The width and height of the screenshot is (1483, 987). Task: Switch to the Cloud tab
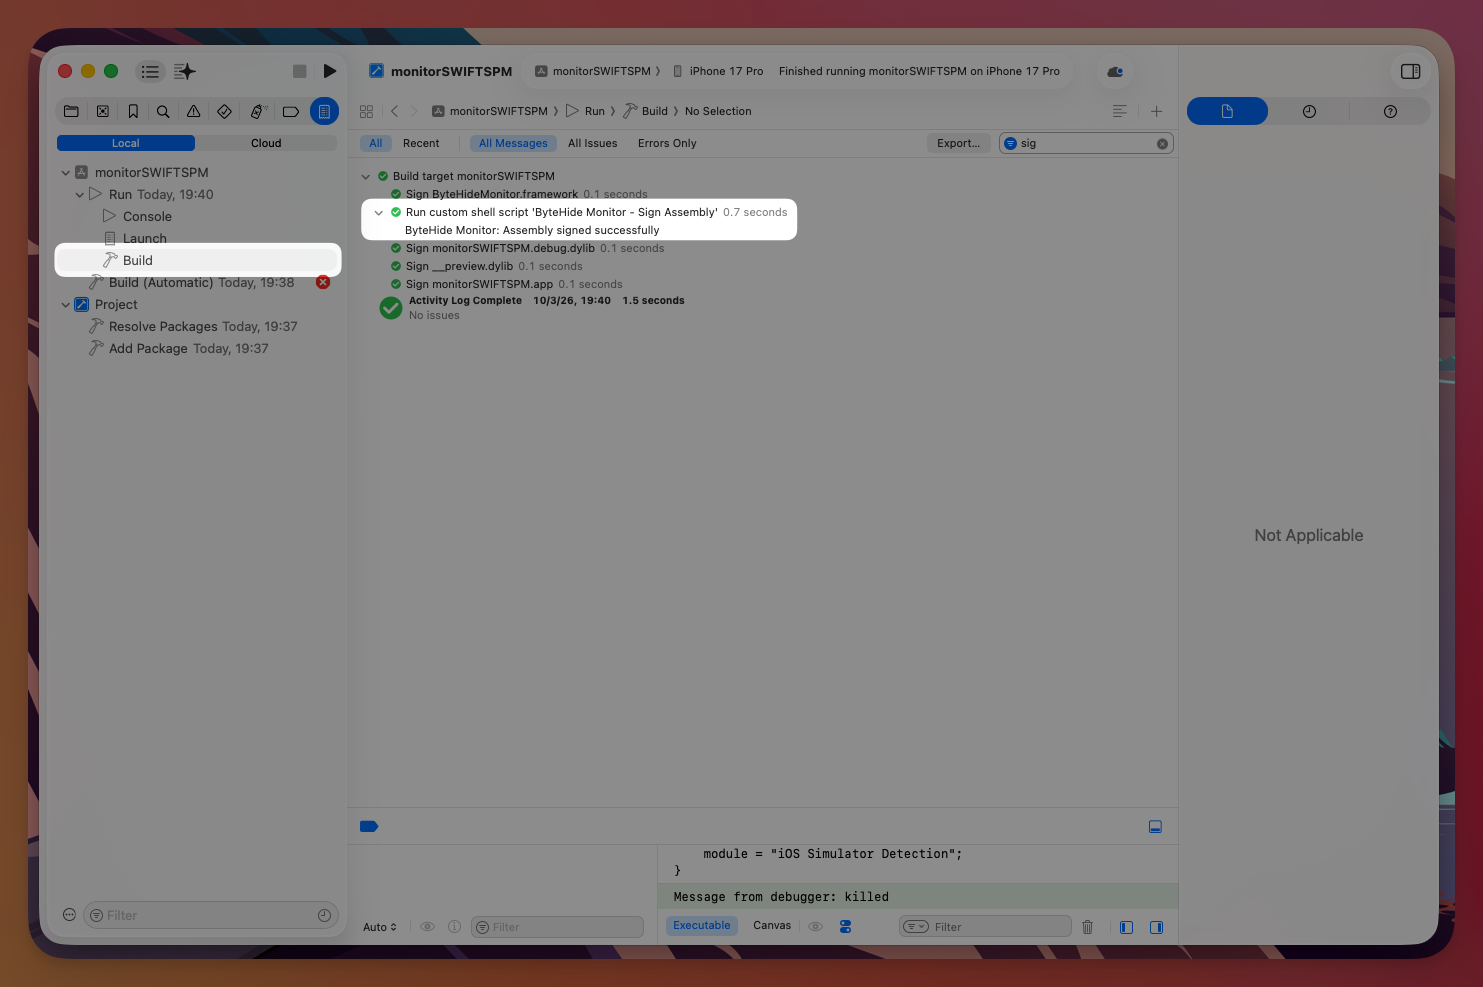click(x=266, y=143)
